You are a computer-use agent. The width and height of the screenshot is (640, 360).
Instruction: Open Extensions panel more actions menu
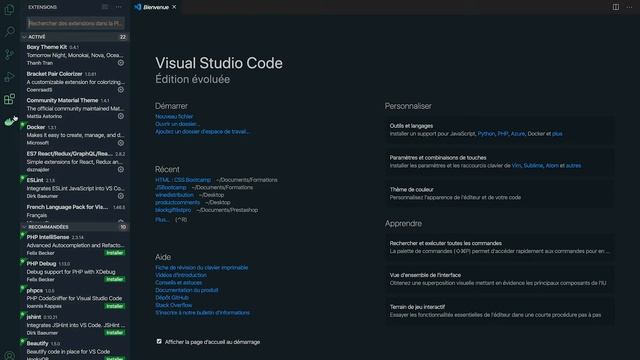click(x=118, y=7)
